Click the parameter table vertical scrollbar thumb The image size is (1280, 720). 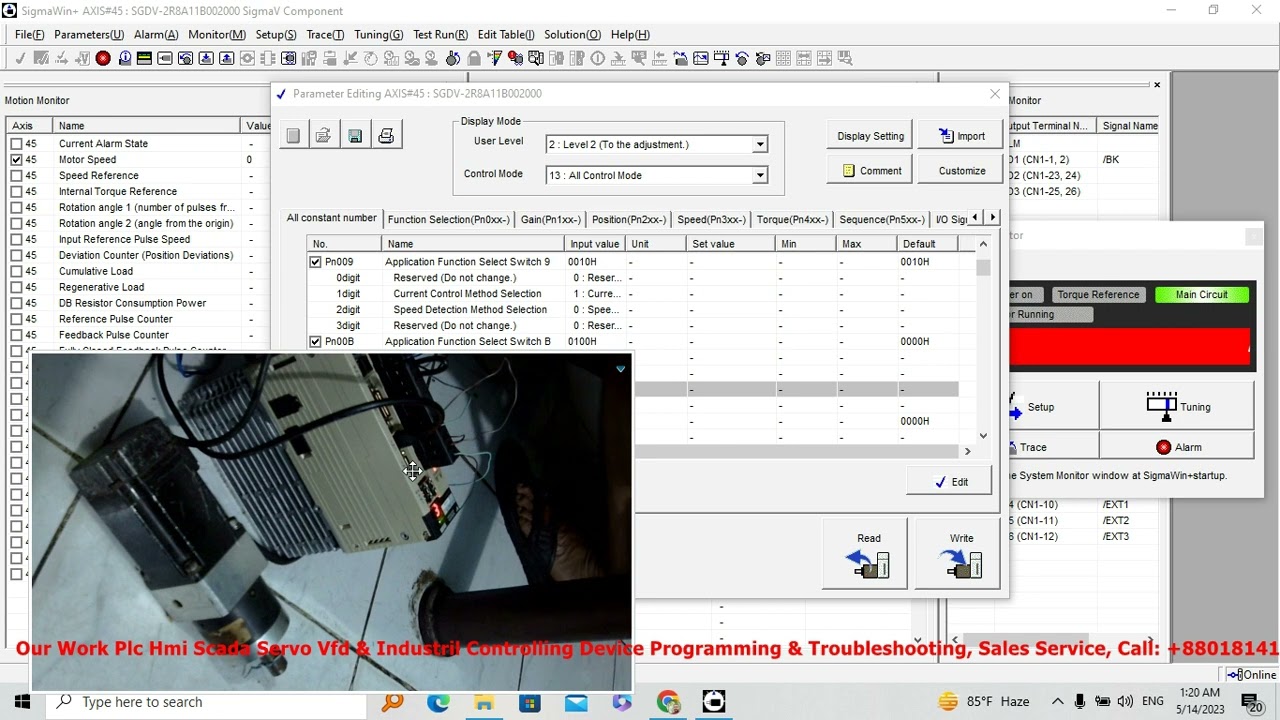[983, 267]
